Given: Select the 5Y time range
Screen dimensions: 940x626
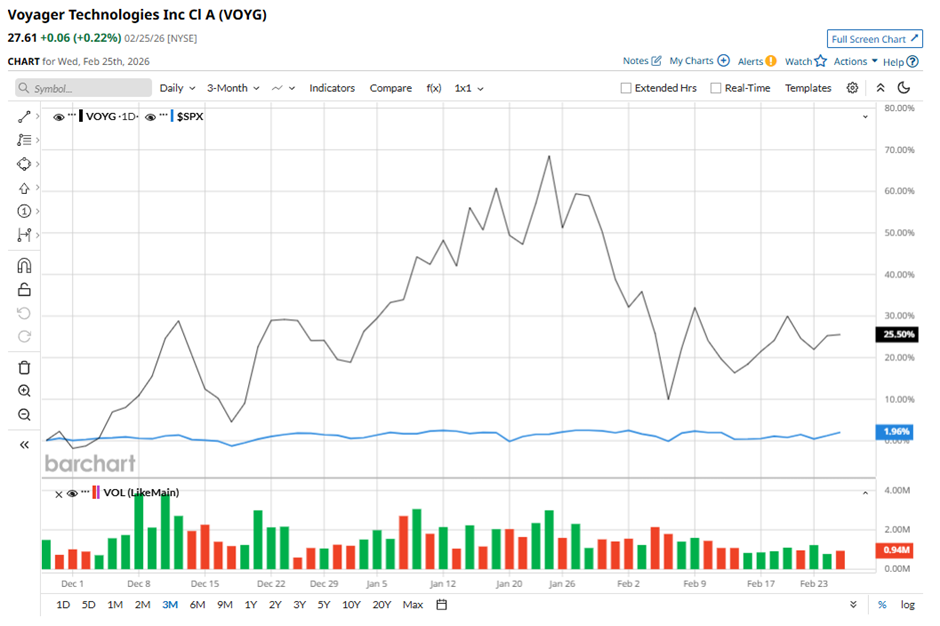Looking at the screenshot, I should 324,604.
